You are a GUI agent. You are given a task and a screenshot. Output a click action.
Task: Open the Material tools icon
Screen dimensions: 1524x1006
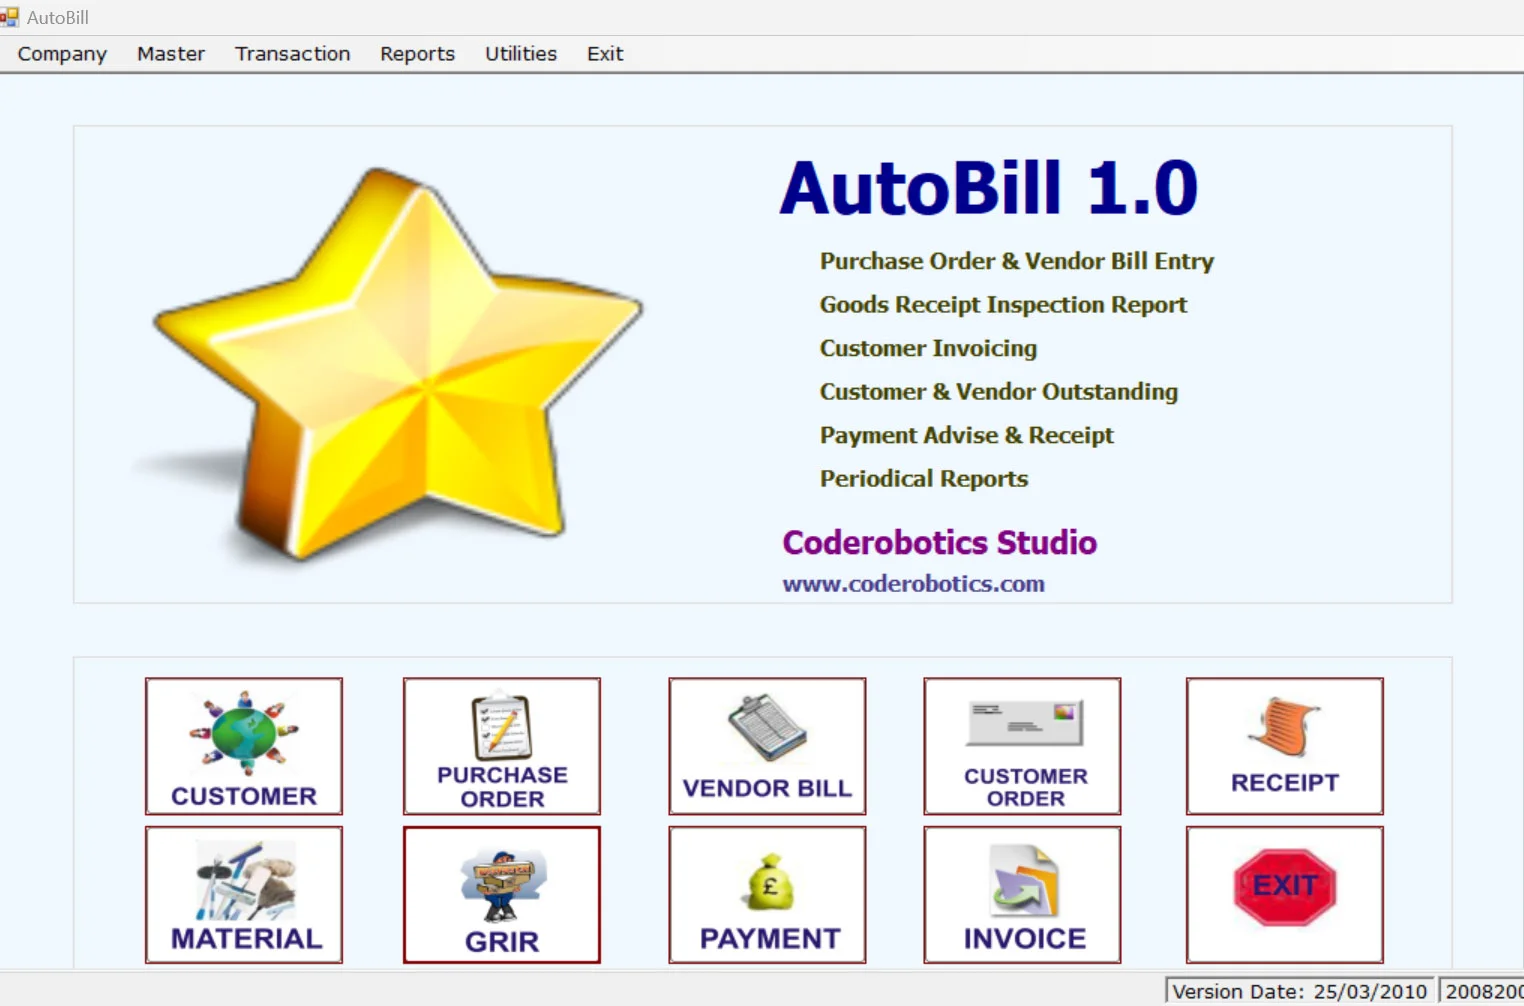(244, 895)
